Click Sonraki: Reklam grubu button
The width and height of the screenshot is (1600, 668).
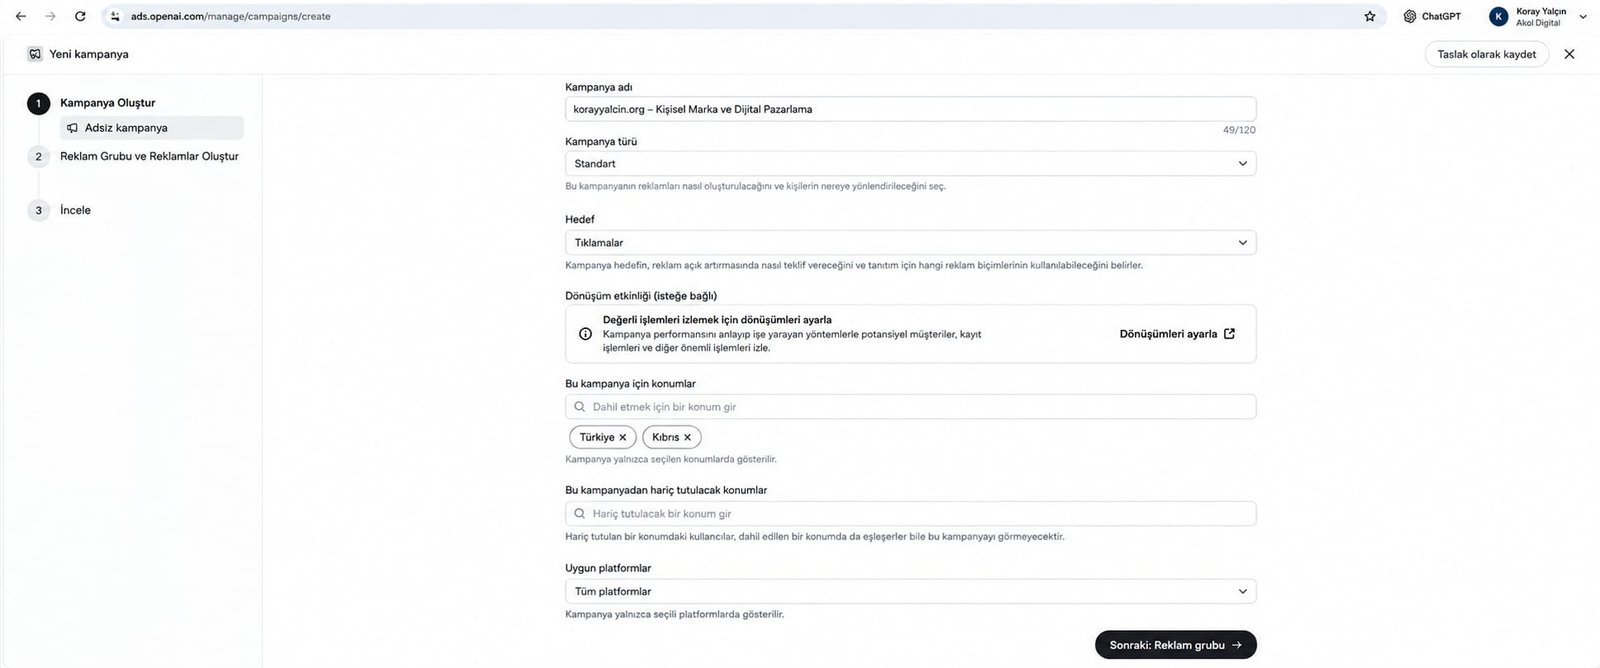1175,645
